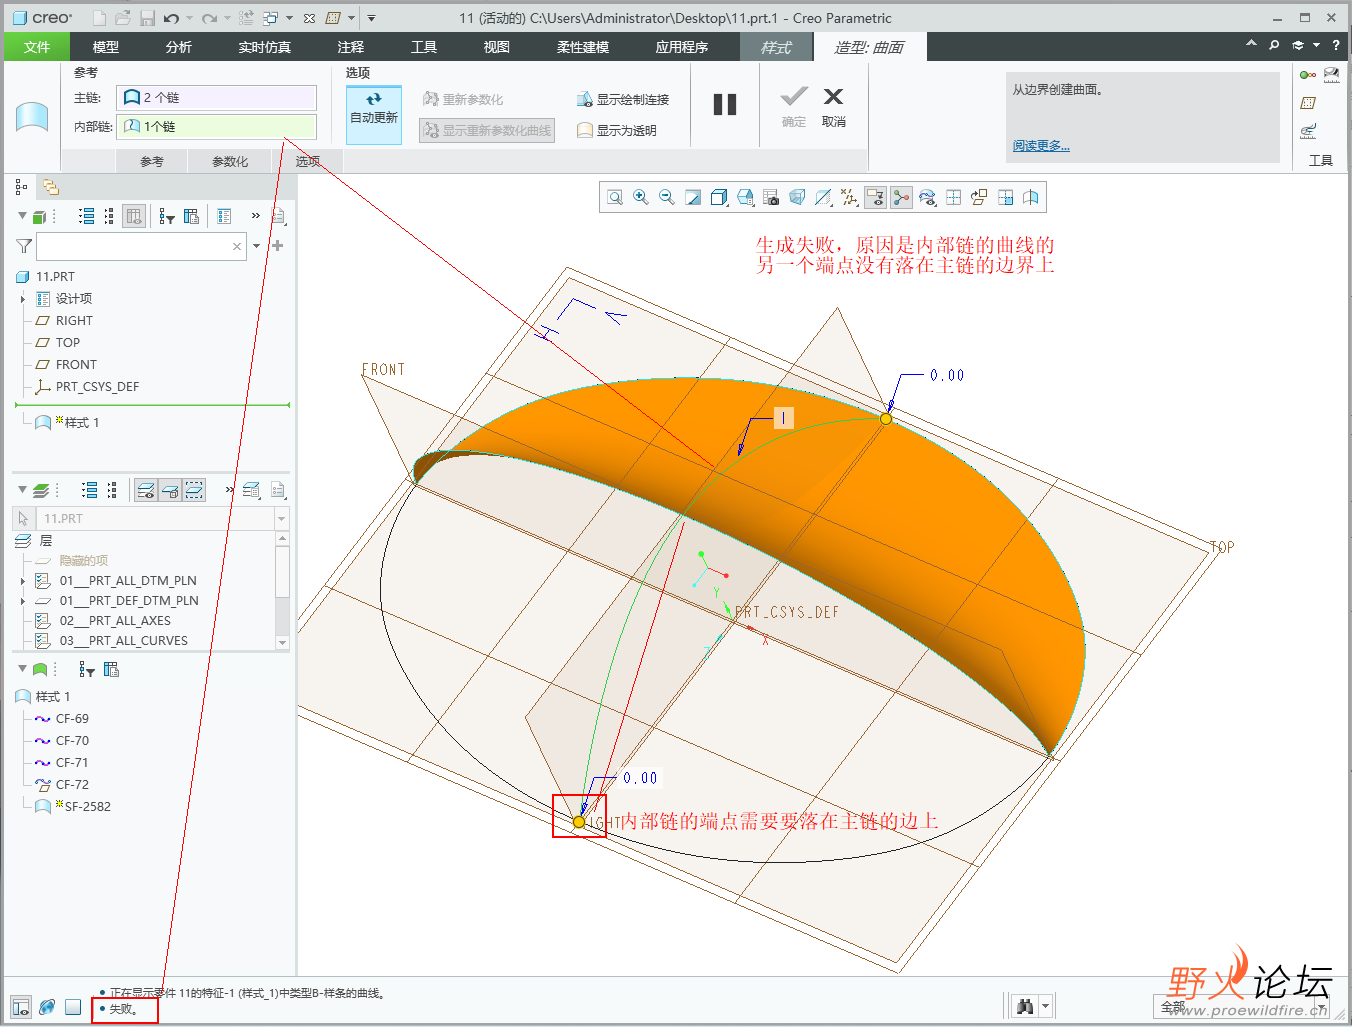This screenshot has width=1352, height=1027.
Task: Click the folder browser tab icon
Action: [50, 187]
